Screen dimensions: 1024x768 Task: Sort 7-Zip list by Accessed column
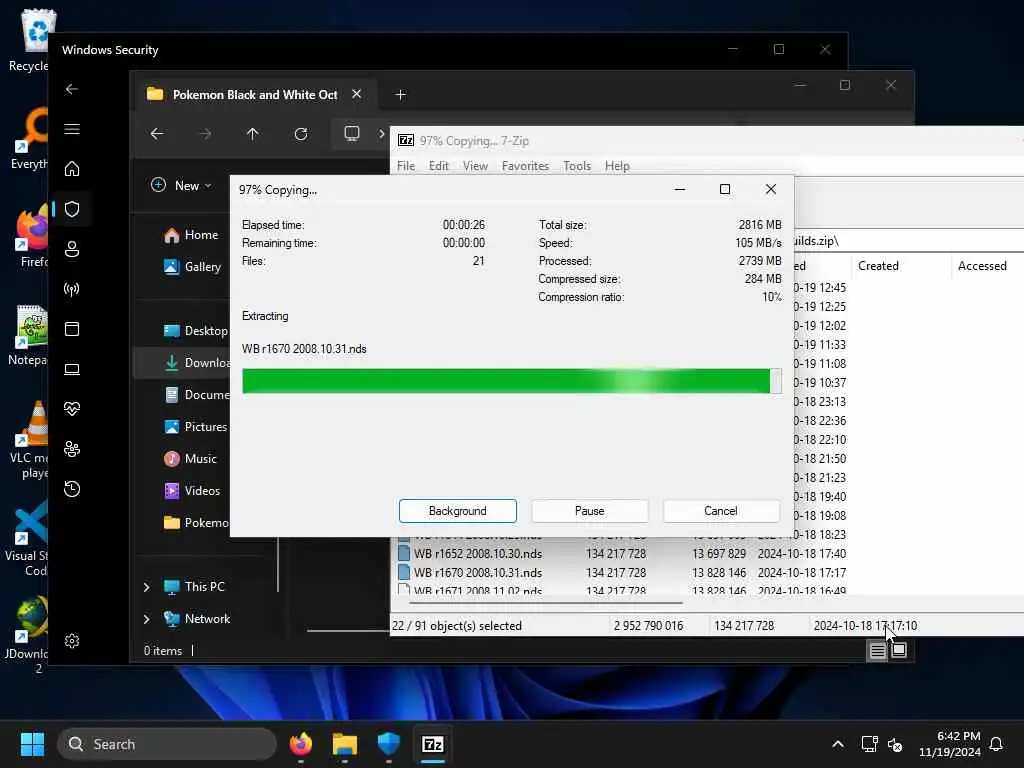point(982,266)
